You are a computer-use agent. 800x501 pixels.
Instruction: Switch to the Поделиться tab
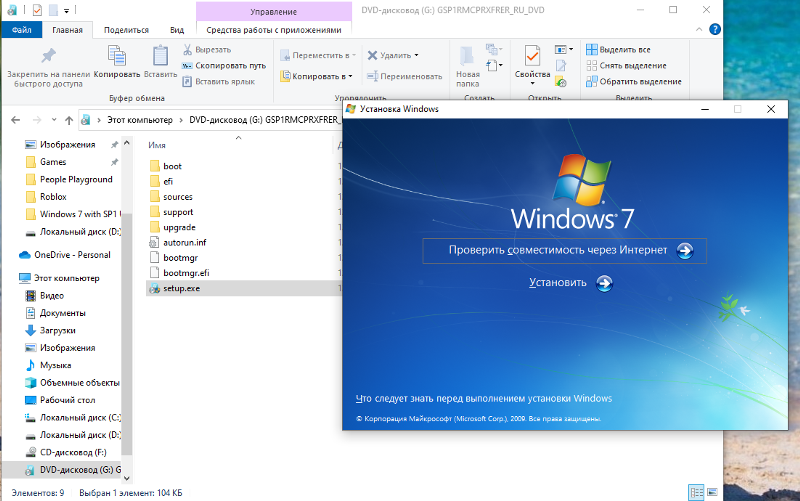tap(127, 30)
